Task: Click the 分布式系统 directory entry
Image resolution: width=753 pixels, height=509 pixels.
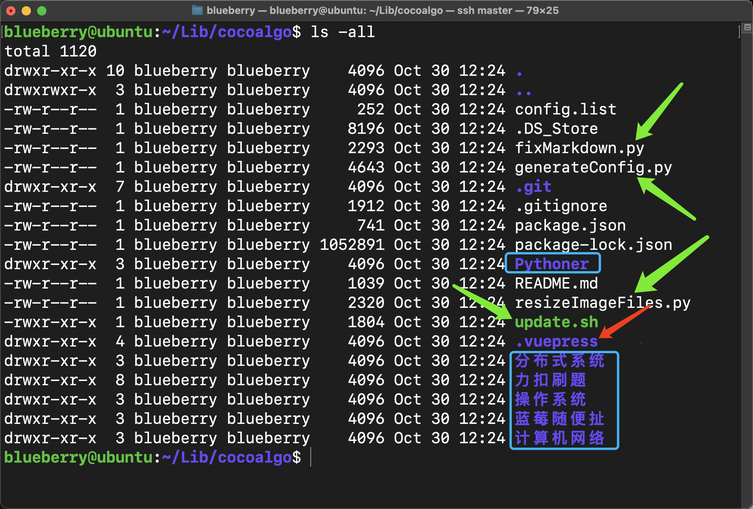Action: tap(560, 361)
